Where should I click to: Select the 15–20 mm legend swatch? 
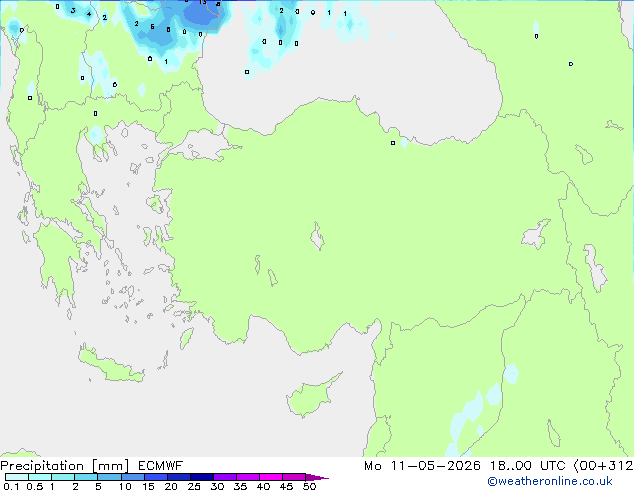(155, 477)
